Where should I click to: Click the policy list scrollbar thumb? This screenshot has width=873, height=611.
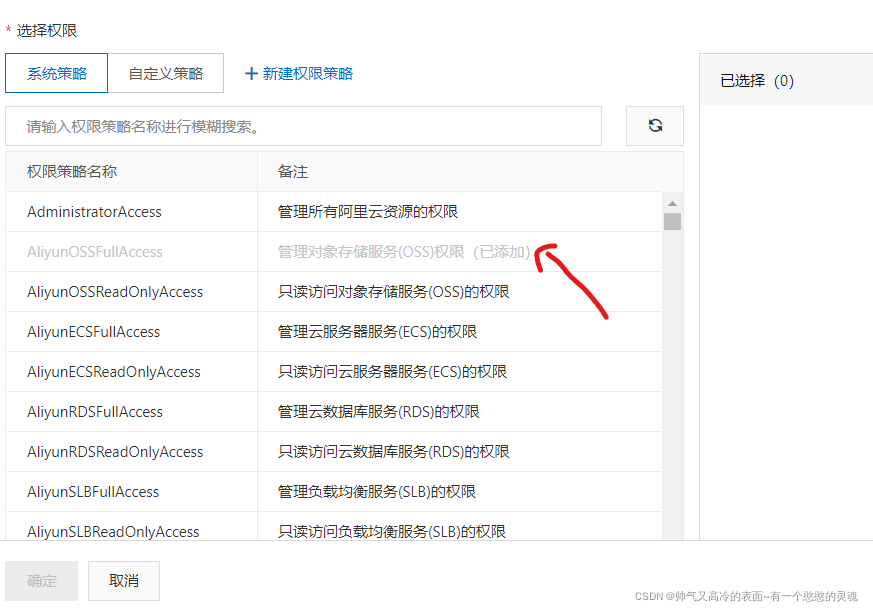coord(673,221)
